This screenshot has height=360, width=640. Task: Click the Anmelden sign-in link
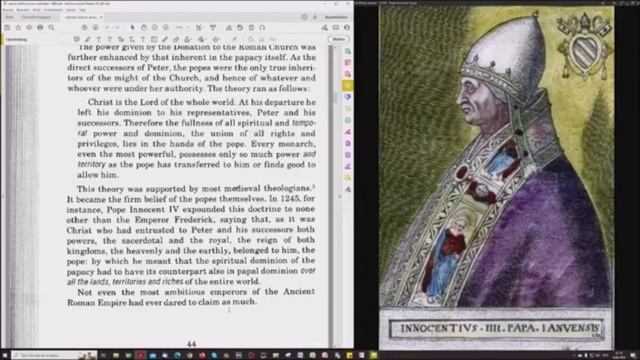(336, 17)
